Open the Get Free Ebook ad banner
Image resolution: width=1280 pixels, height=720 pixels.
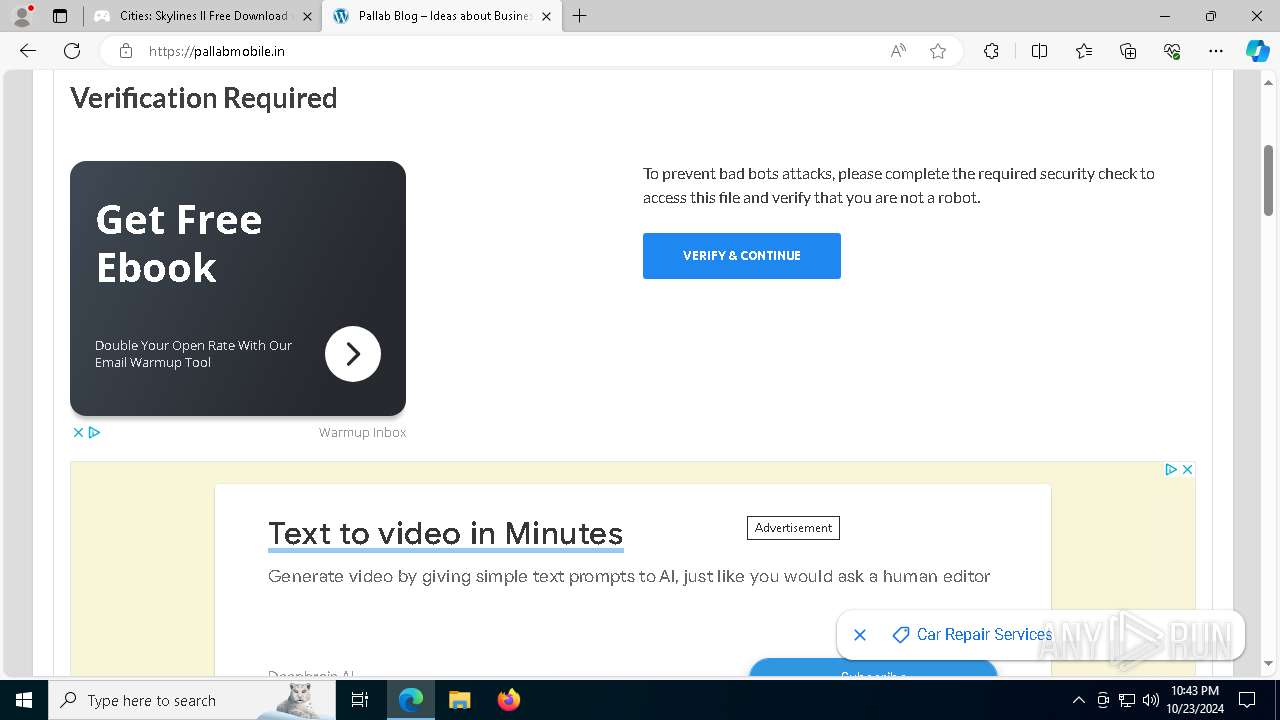point(238,288)
